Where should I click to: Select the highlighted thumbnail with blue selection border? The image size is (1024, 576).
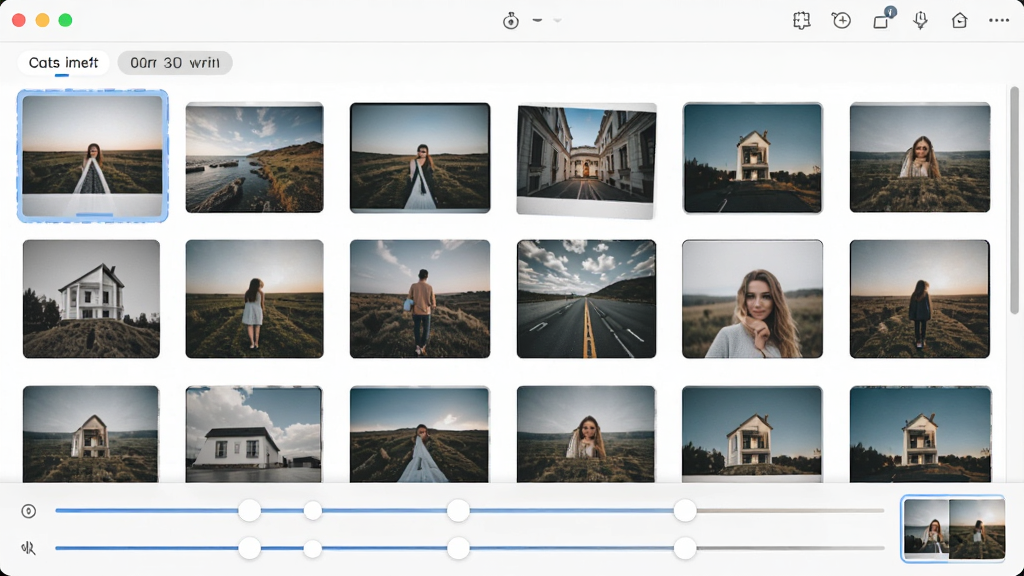[x=92, y=156]
